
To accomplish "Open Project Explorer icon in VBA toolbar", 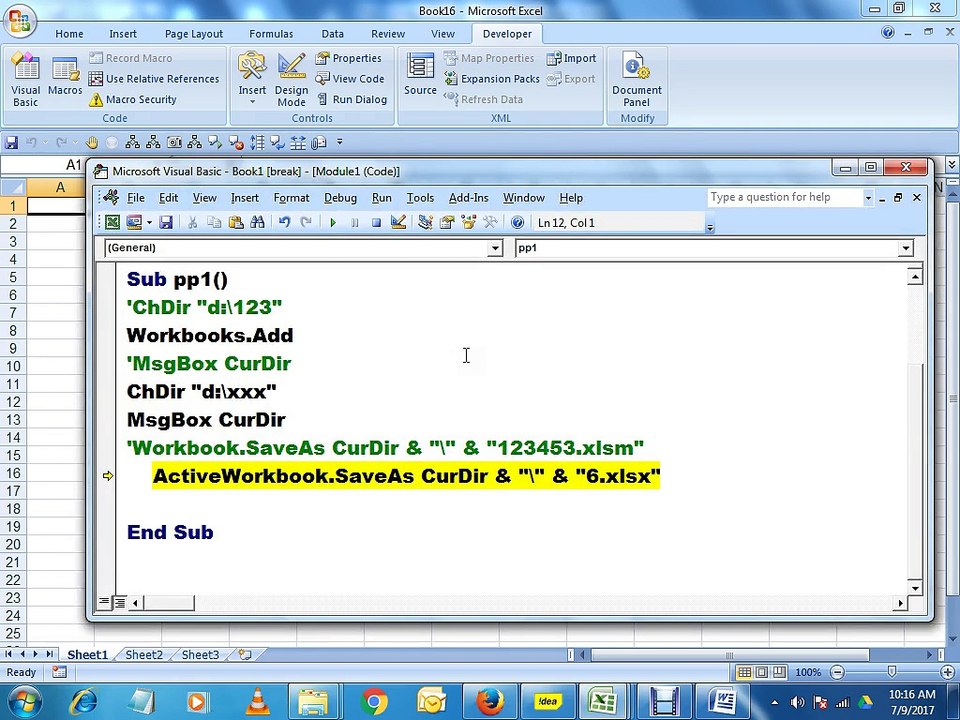I will pos(425,222).
